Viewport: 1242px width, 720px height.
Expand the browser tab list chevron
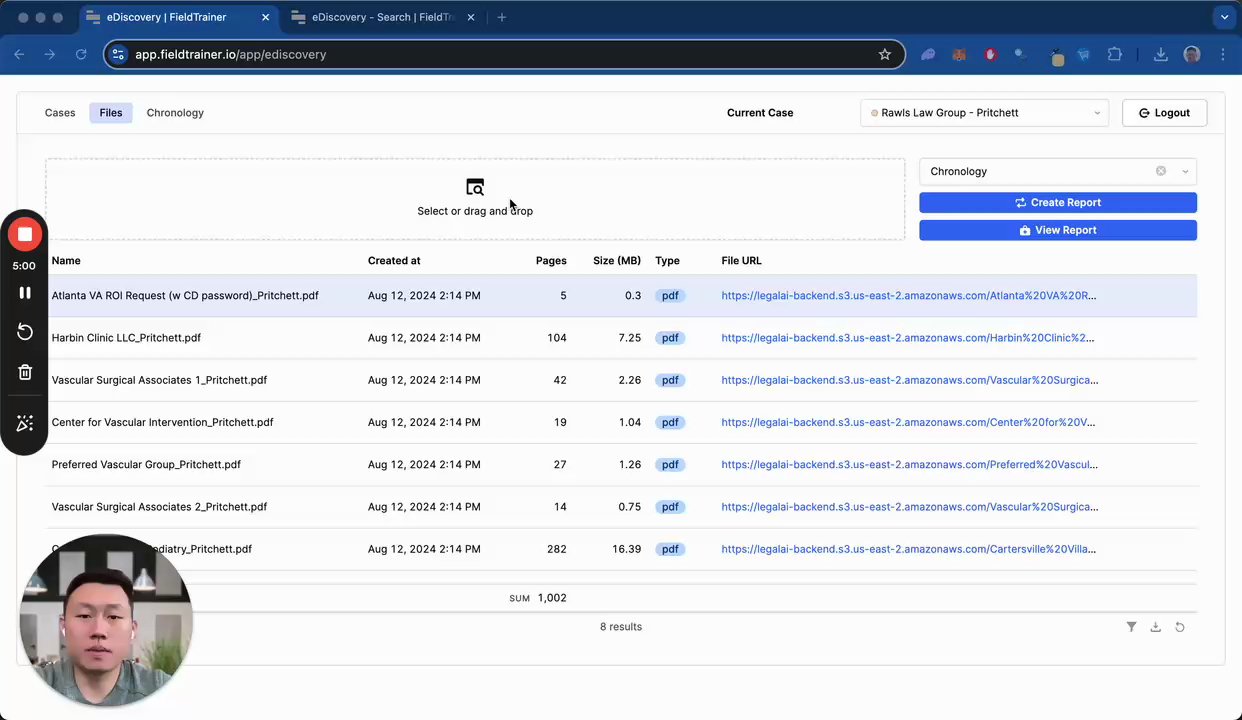click(x=1224, y=17)
